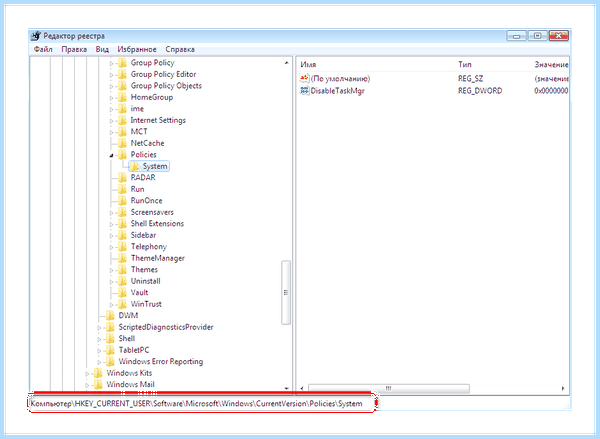Expand the Internet Settings key
The height and width of the screenshot is (439, 600).
point(111,121)
